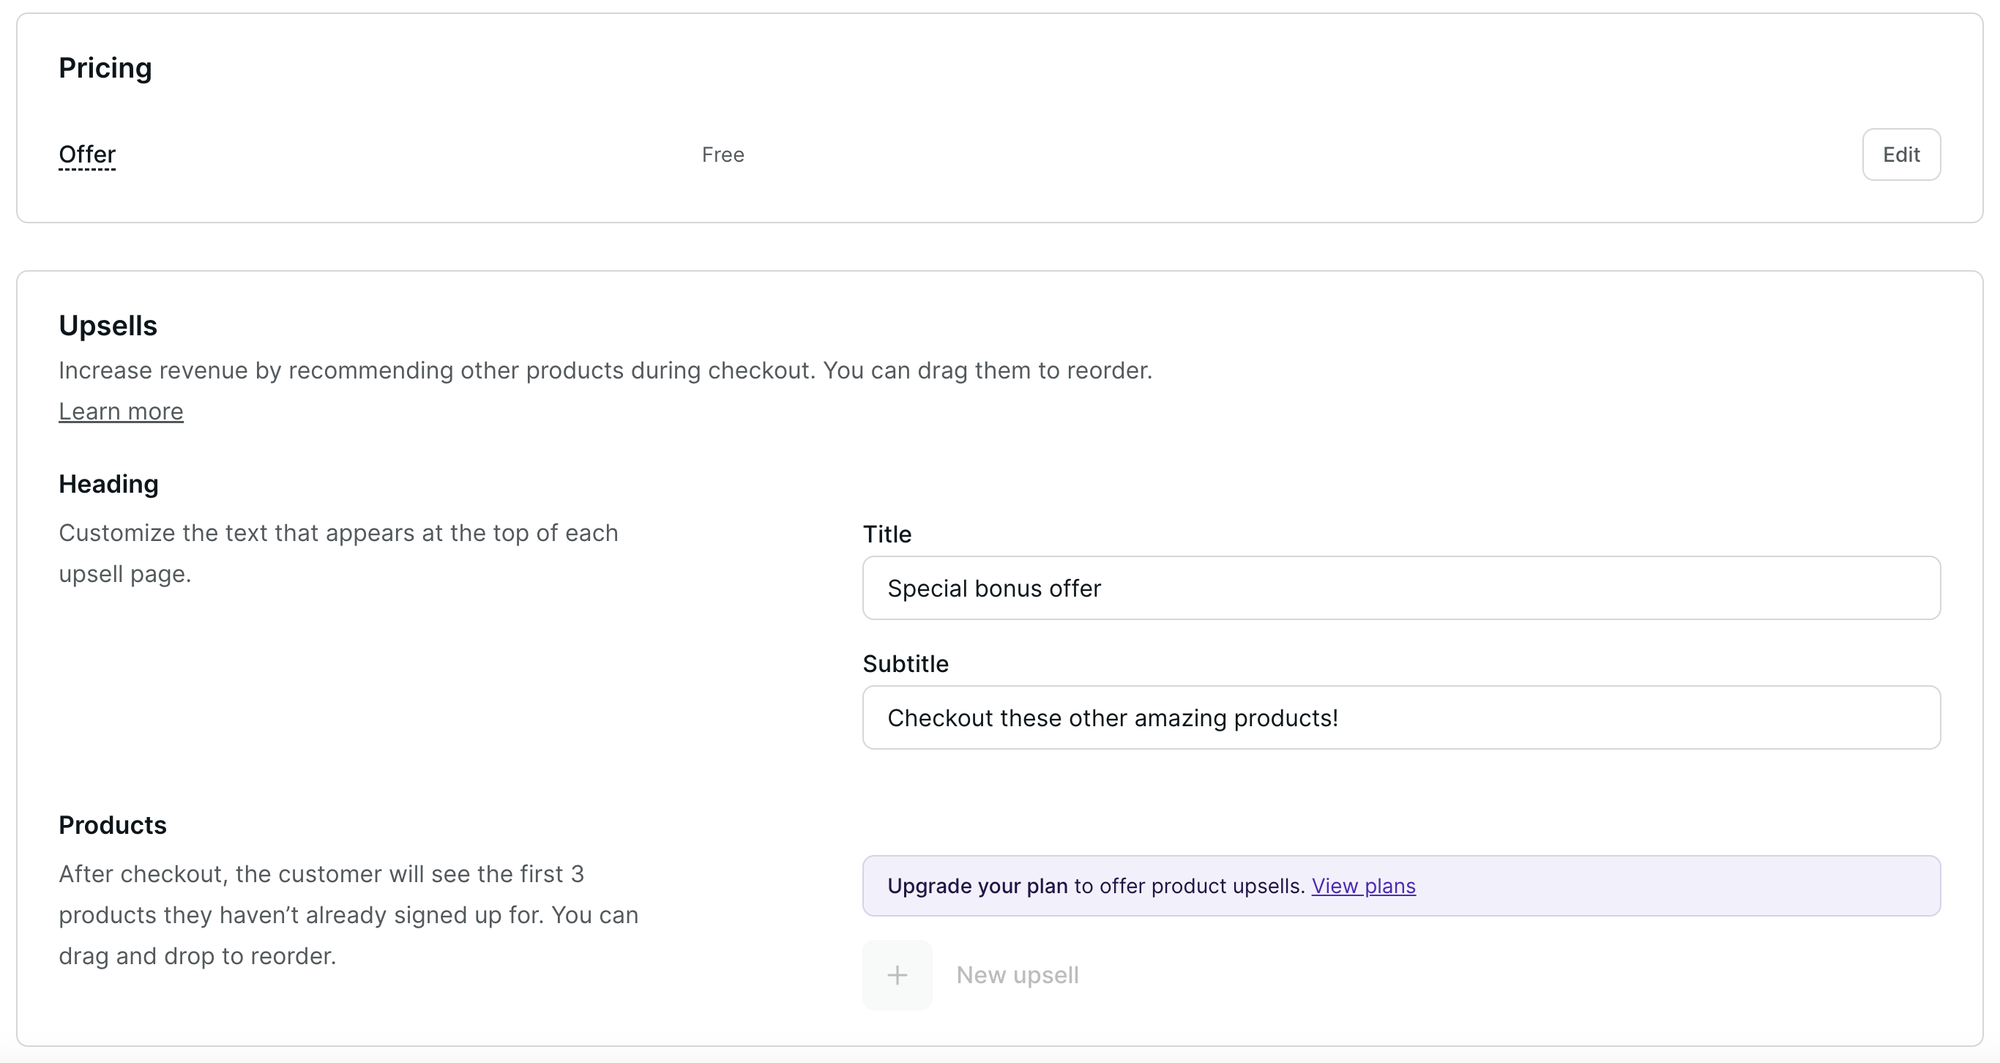
Task: Focus the Title field with Special bonus offer
Action: point(1400,588)
